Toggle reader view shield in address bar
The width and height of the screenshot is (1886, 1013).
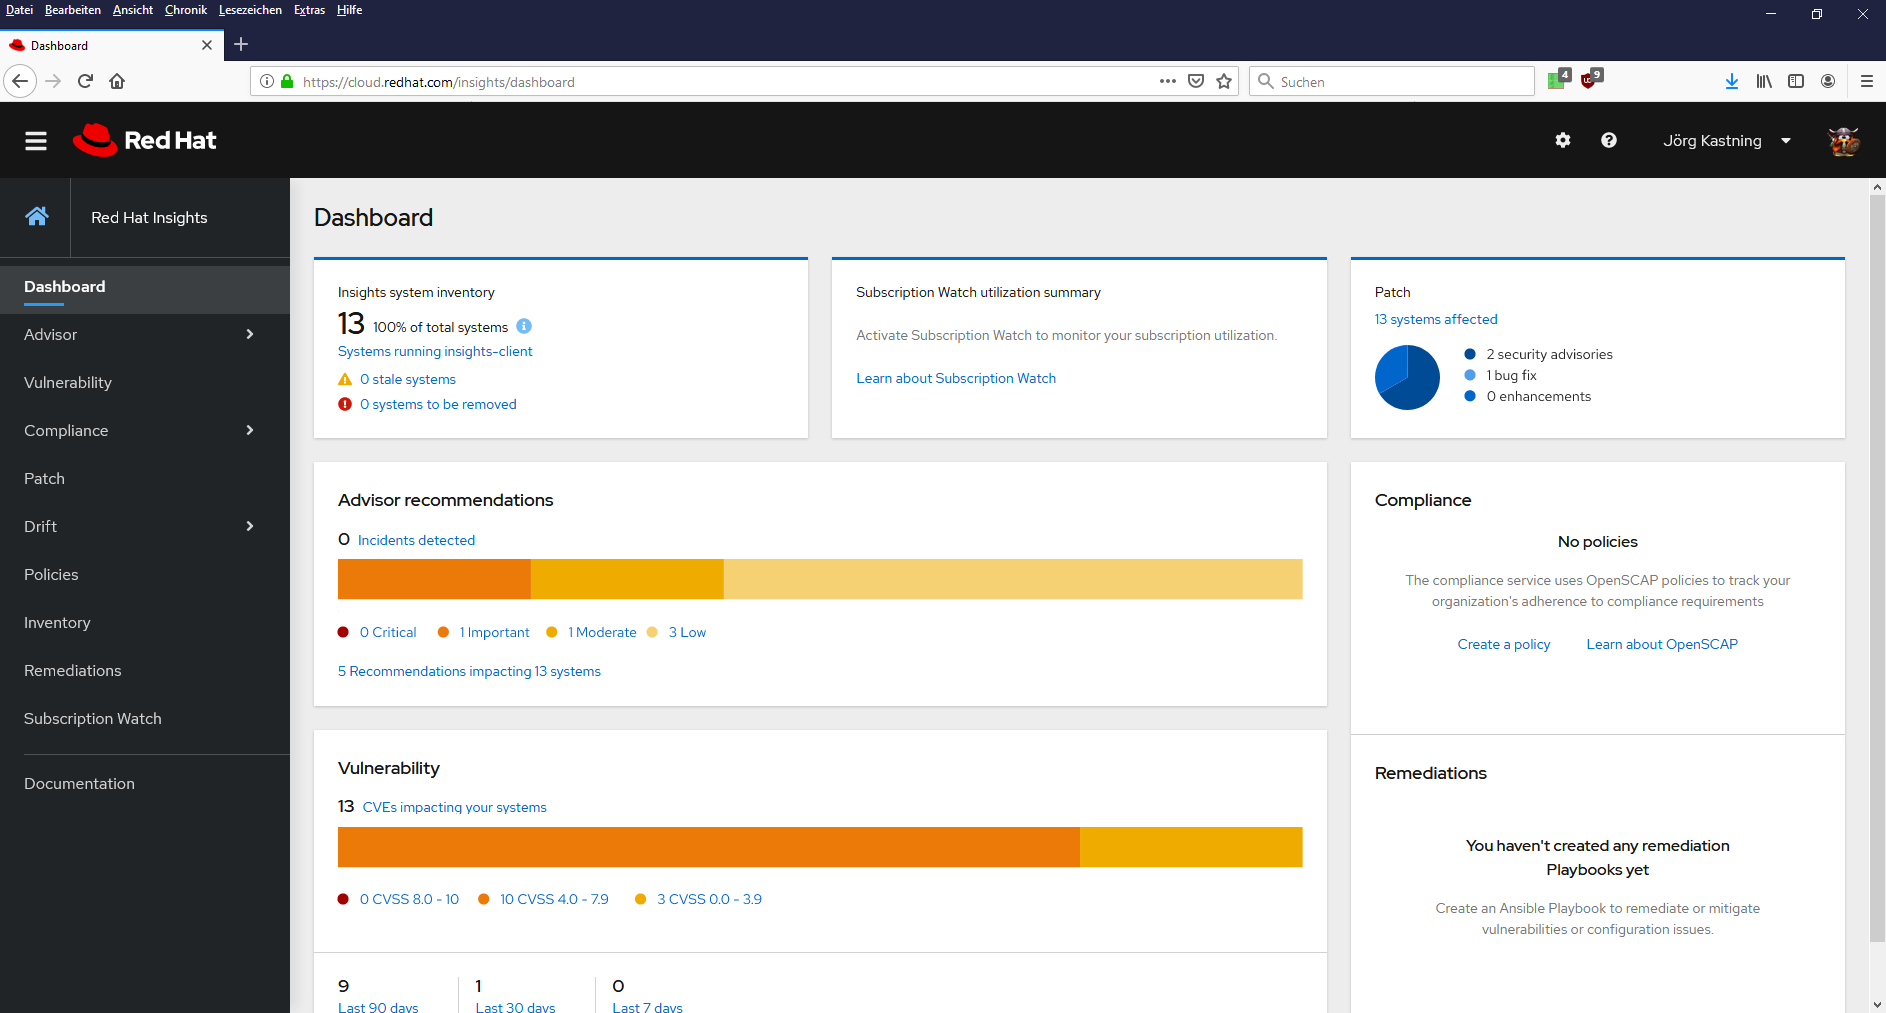(1196, 81)
